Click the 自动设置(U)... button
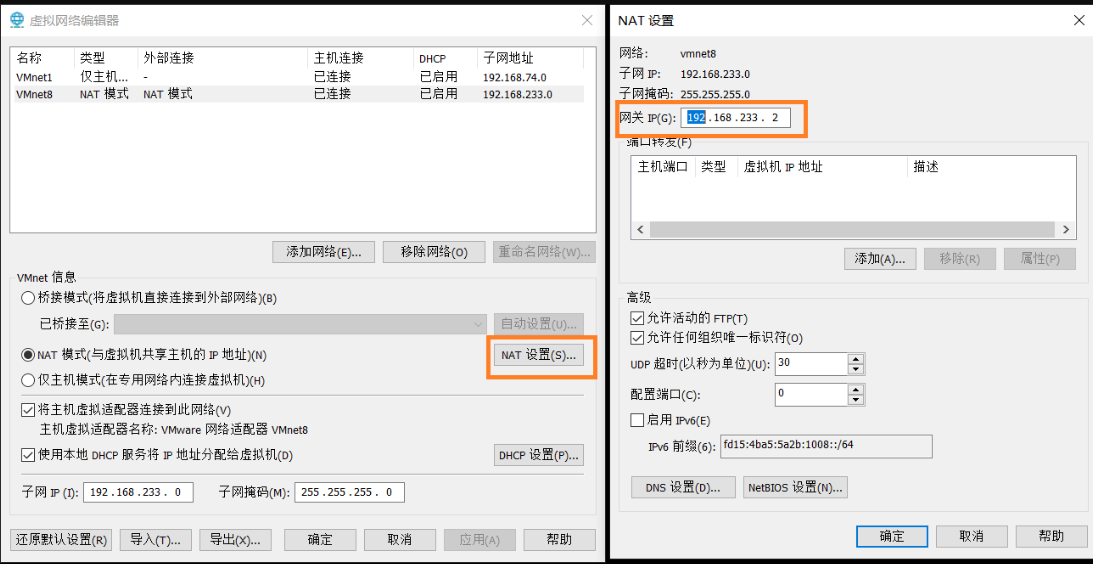The height and width of the screenshot is (564, 1093). click(539, 324)
